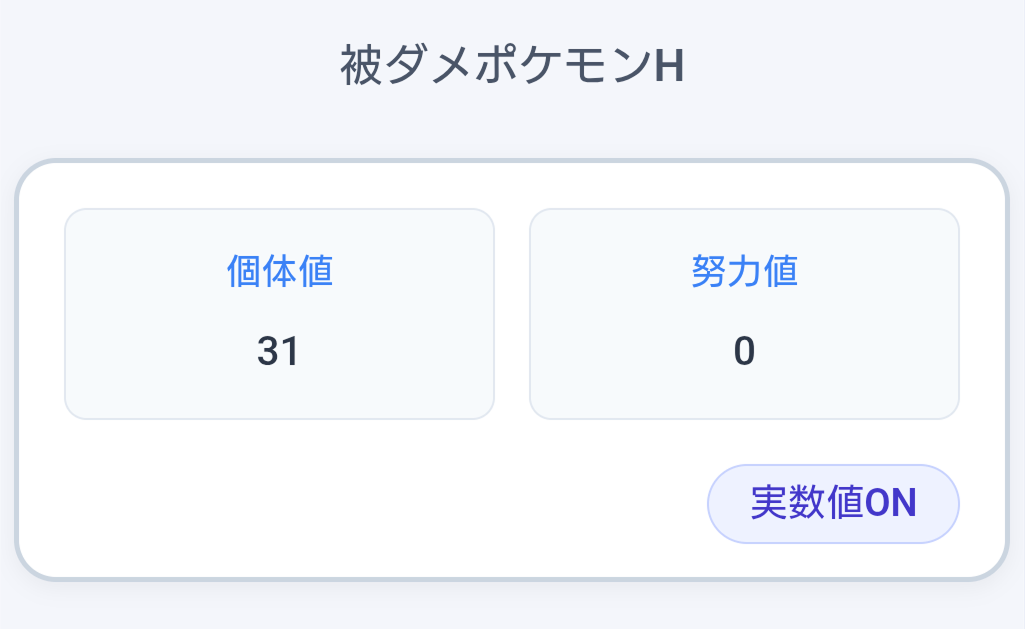This screenshot has width=1025, height=629.
Task: Tap the blue 個体値 text
Action: point(280,270)
